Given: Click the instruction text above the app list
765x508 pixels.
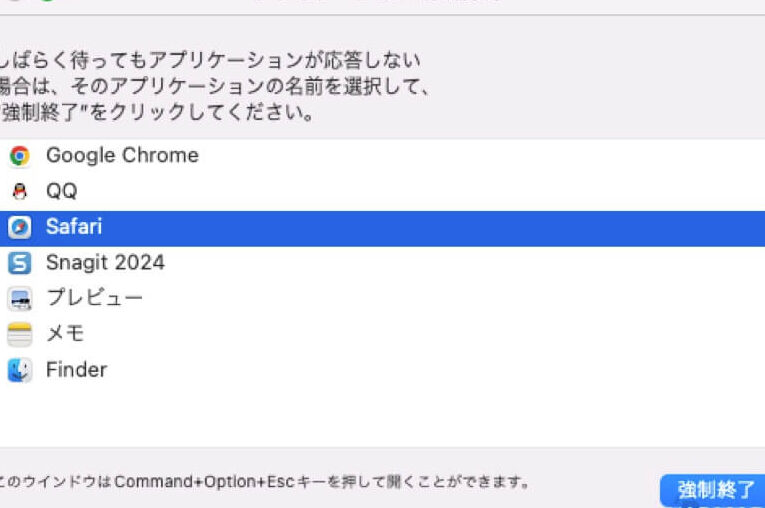Looking at the screenshot, I should click(x=215, y=87).
